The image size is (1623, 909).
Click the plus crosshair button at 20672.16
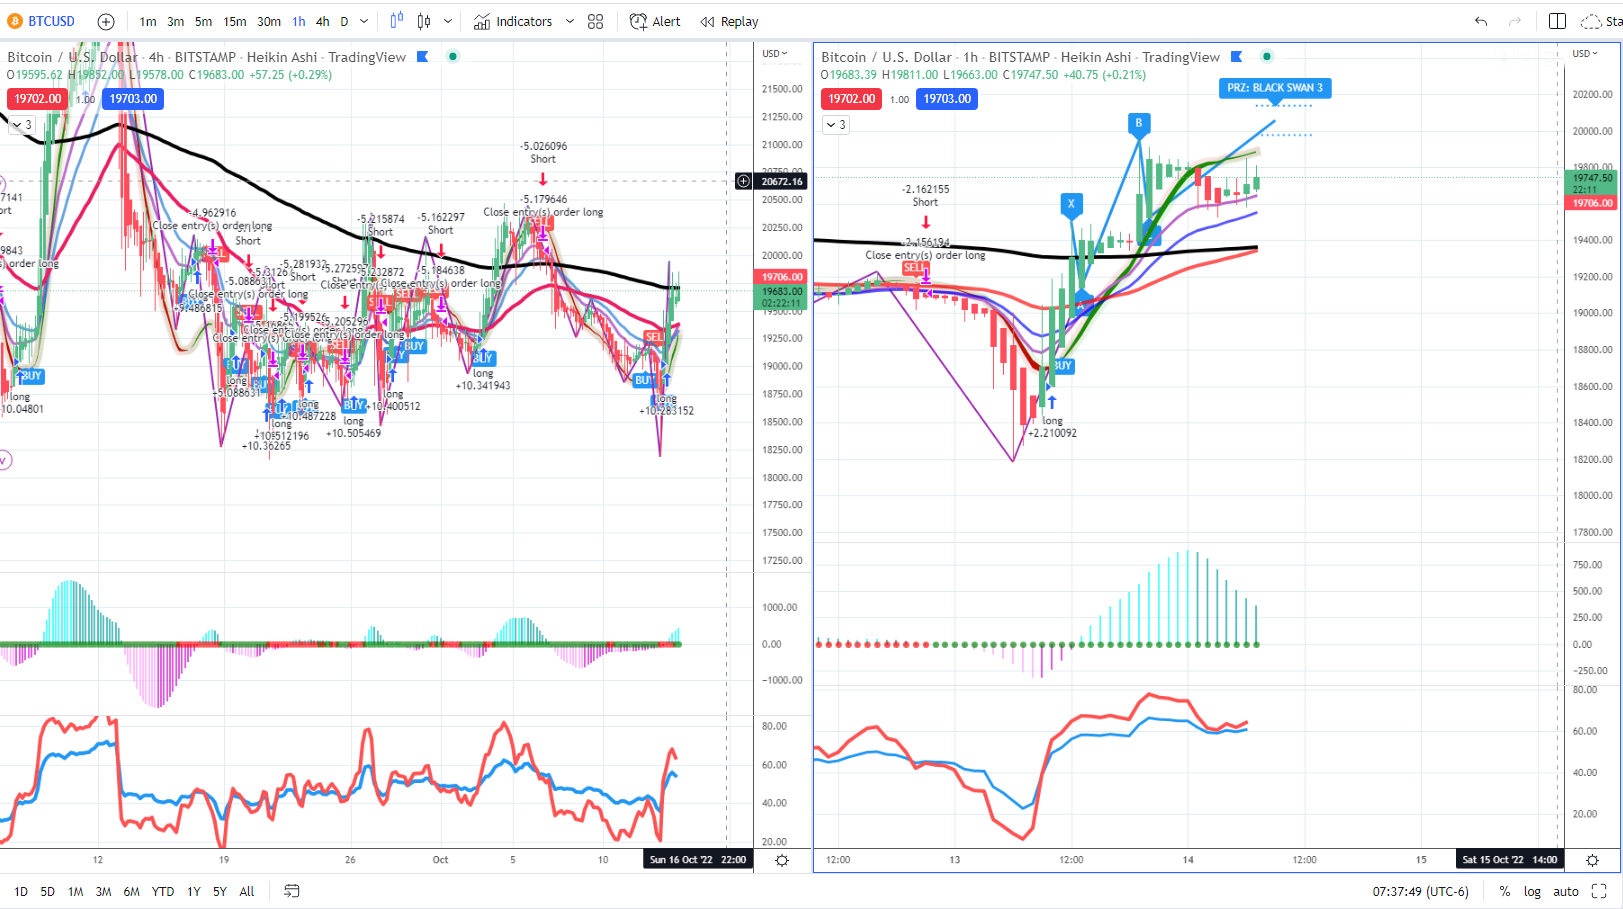pyautogui.click(x=743, y=181)
